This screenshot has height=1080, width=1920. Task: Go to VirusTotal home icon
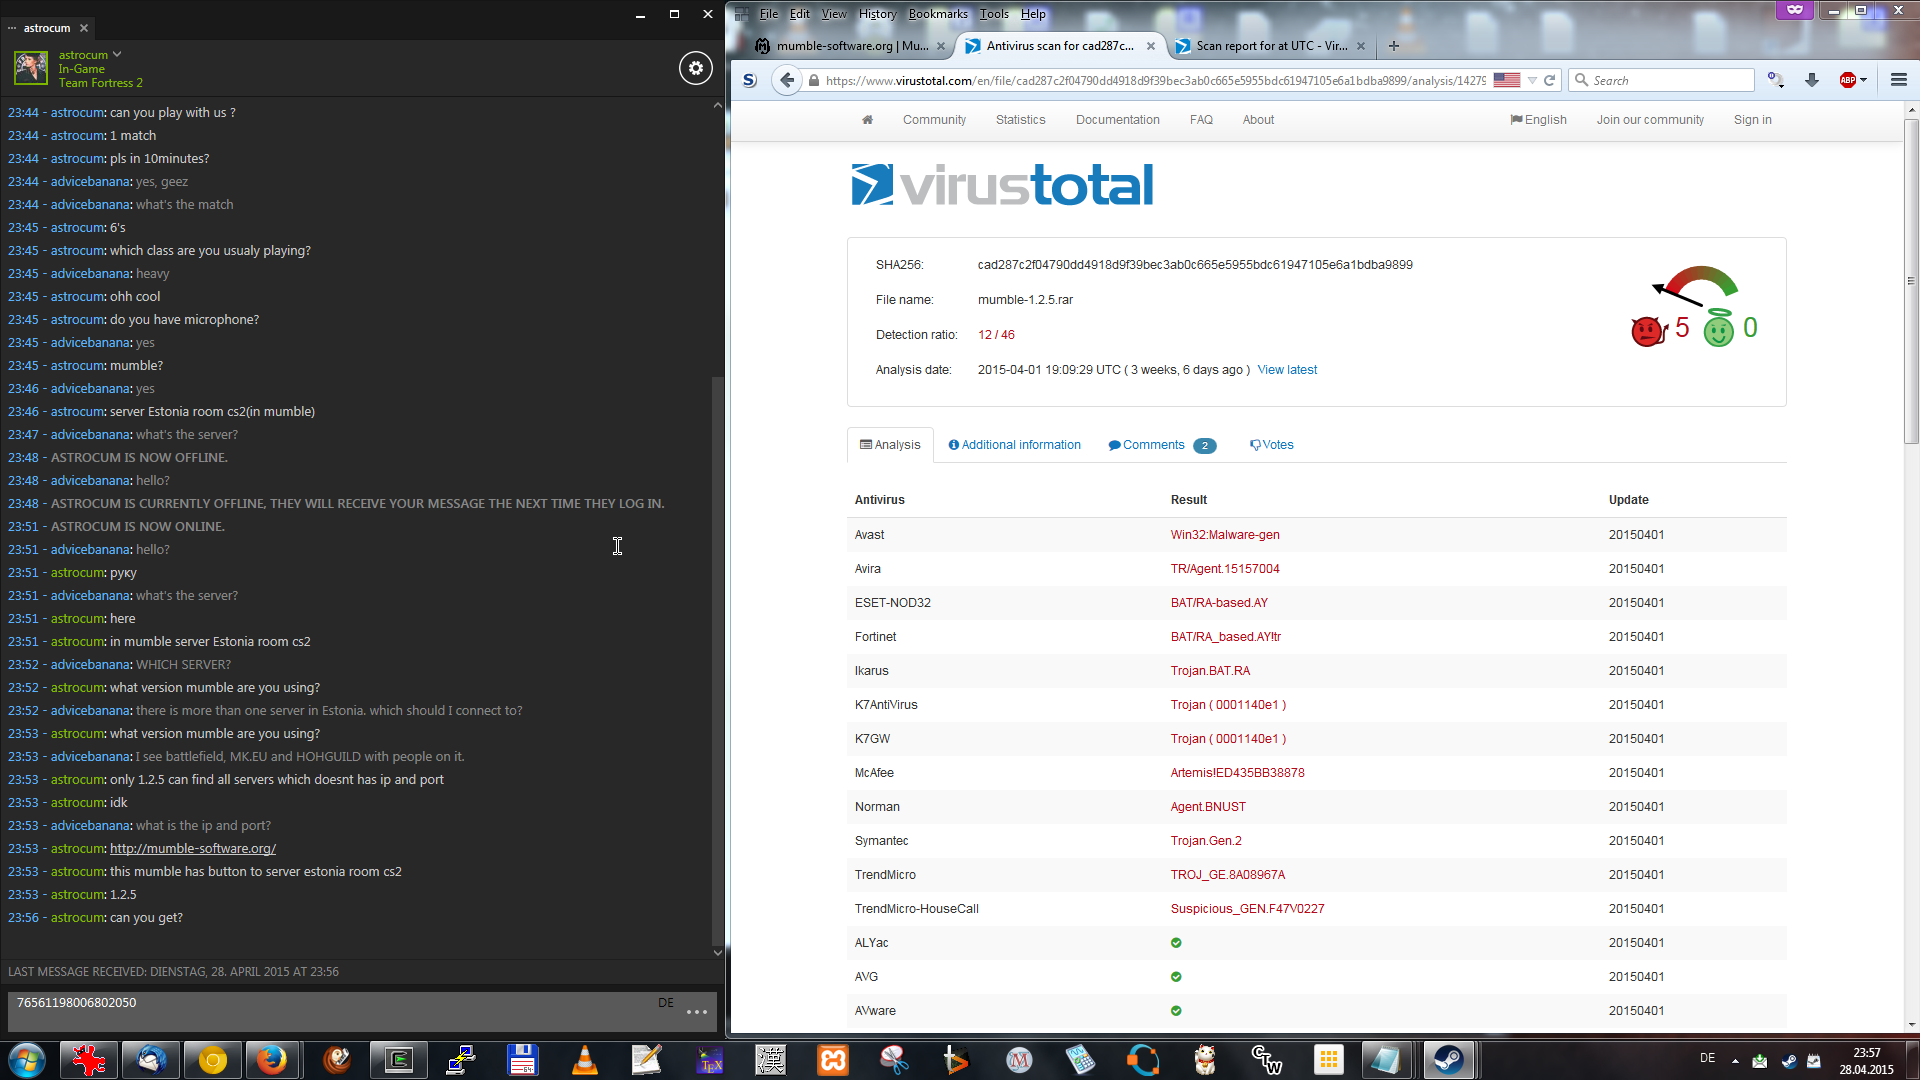pyautogui.click(x=867, y=120)
